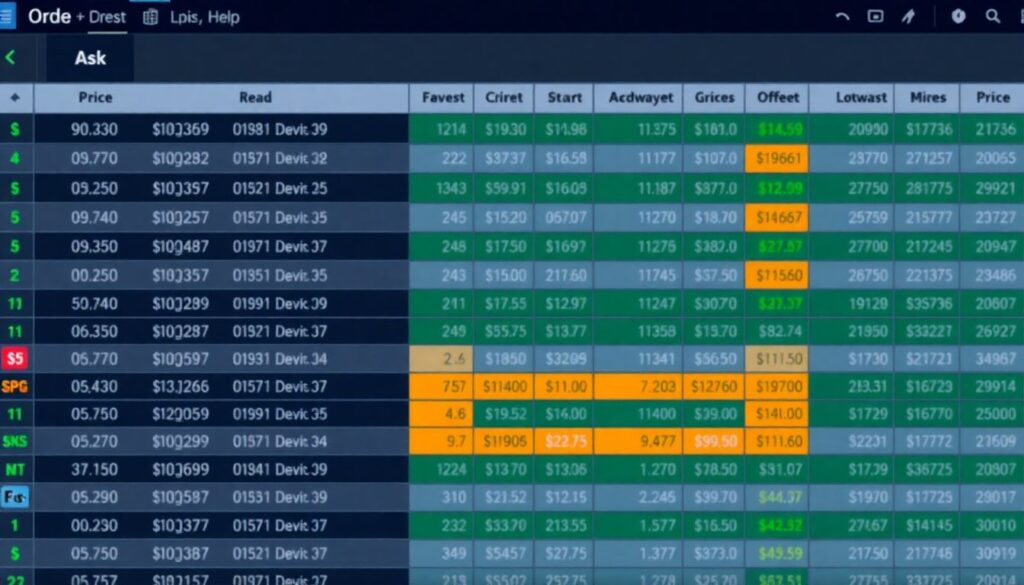Screen dimensions: 1024x585
Task: Select the row with price 90.330
Action: (95, 129)
